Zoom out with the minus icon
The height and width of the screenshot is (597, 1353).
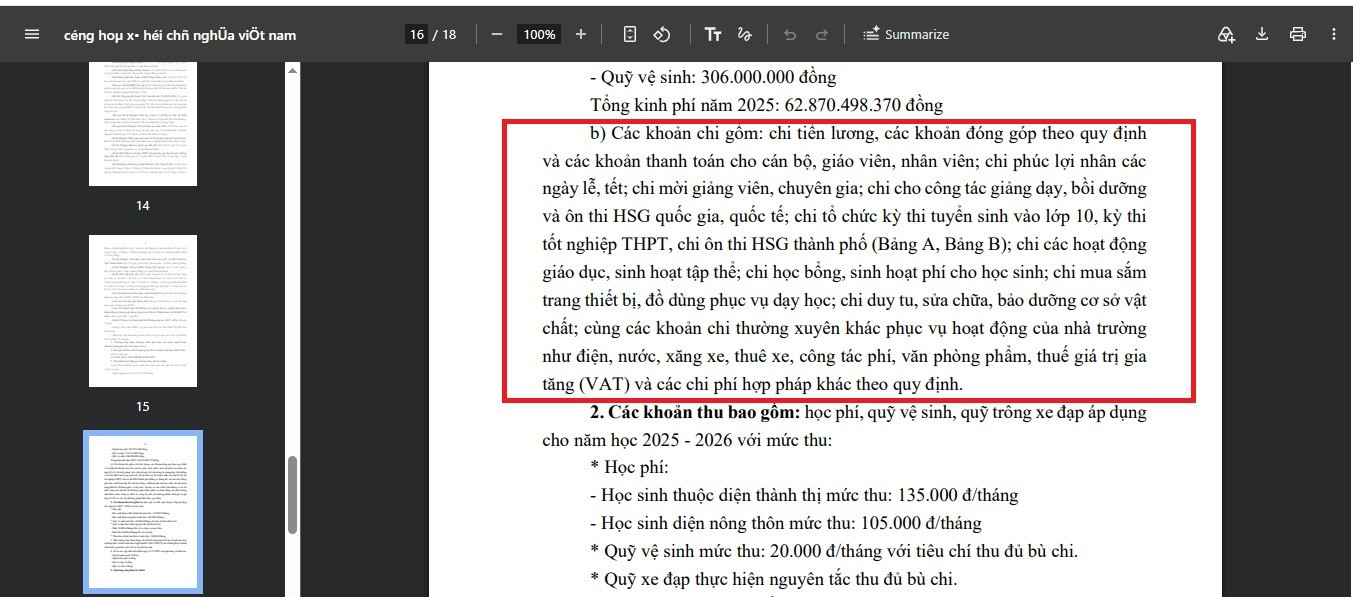497,34
